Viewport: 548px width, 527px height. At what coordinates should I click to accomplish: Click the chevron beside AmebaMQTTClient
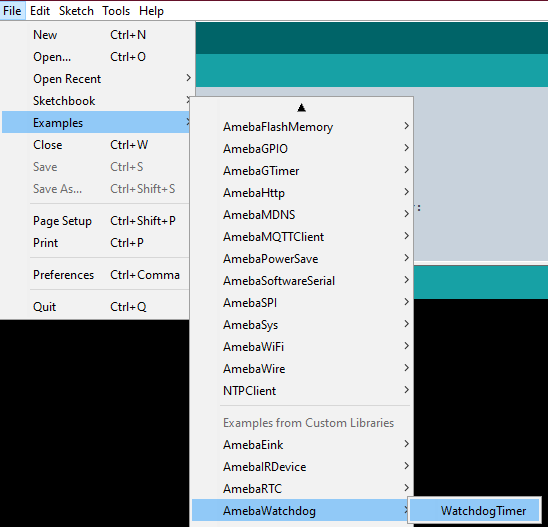pyautogui.click(x=406, y=236)
